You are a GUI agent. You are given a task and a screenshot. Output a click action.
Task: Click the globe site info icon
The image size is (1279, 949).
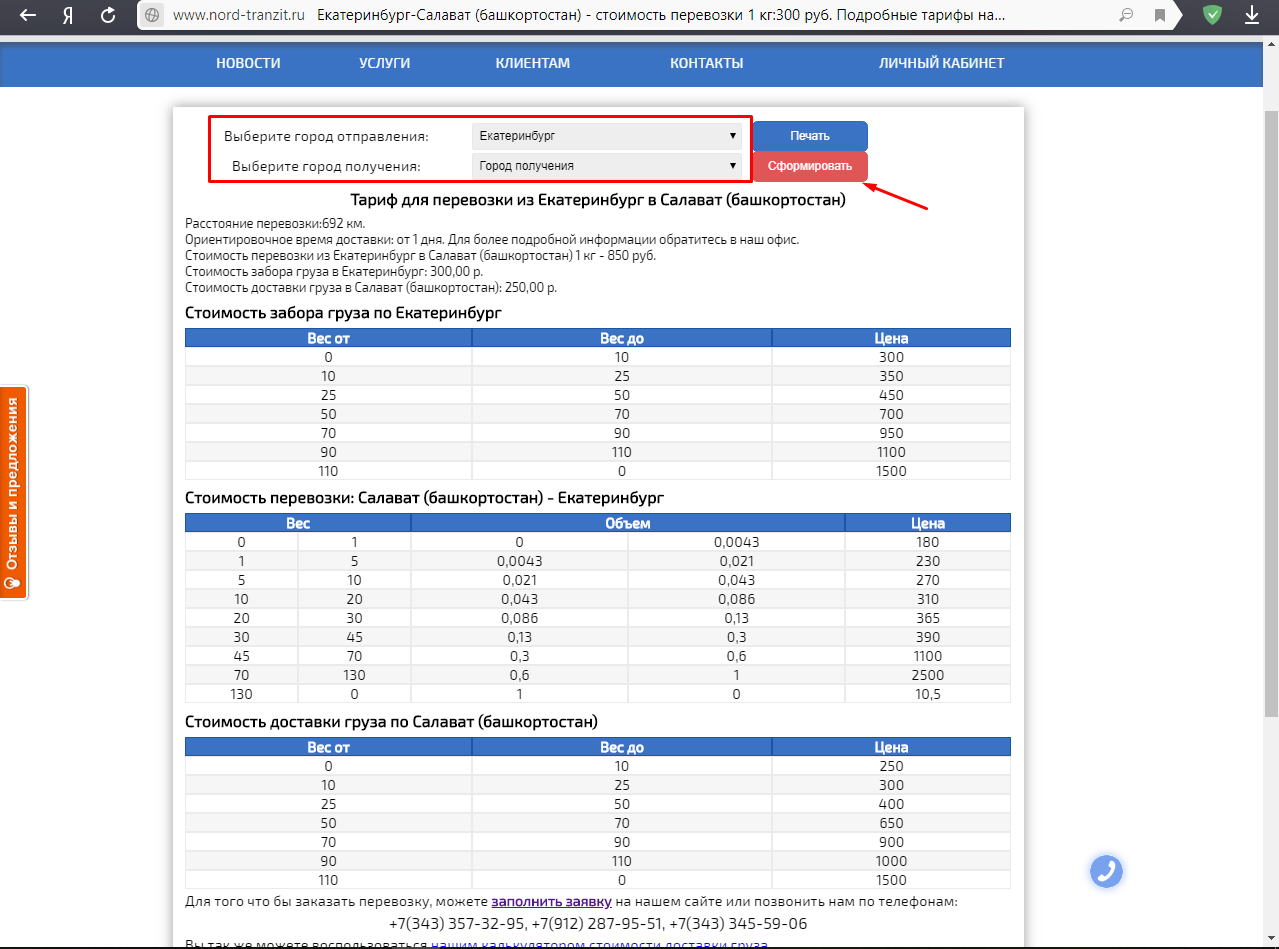pos(152,16)
